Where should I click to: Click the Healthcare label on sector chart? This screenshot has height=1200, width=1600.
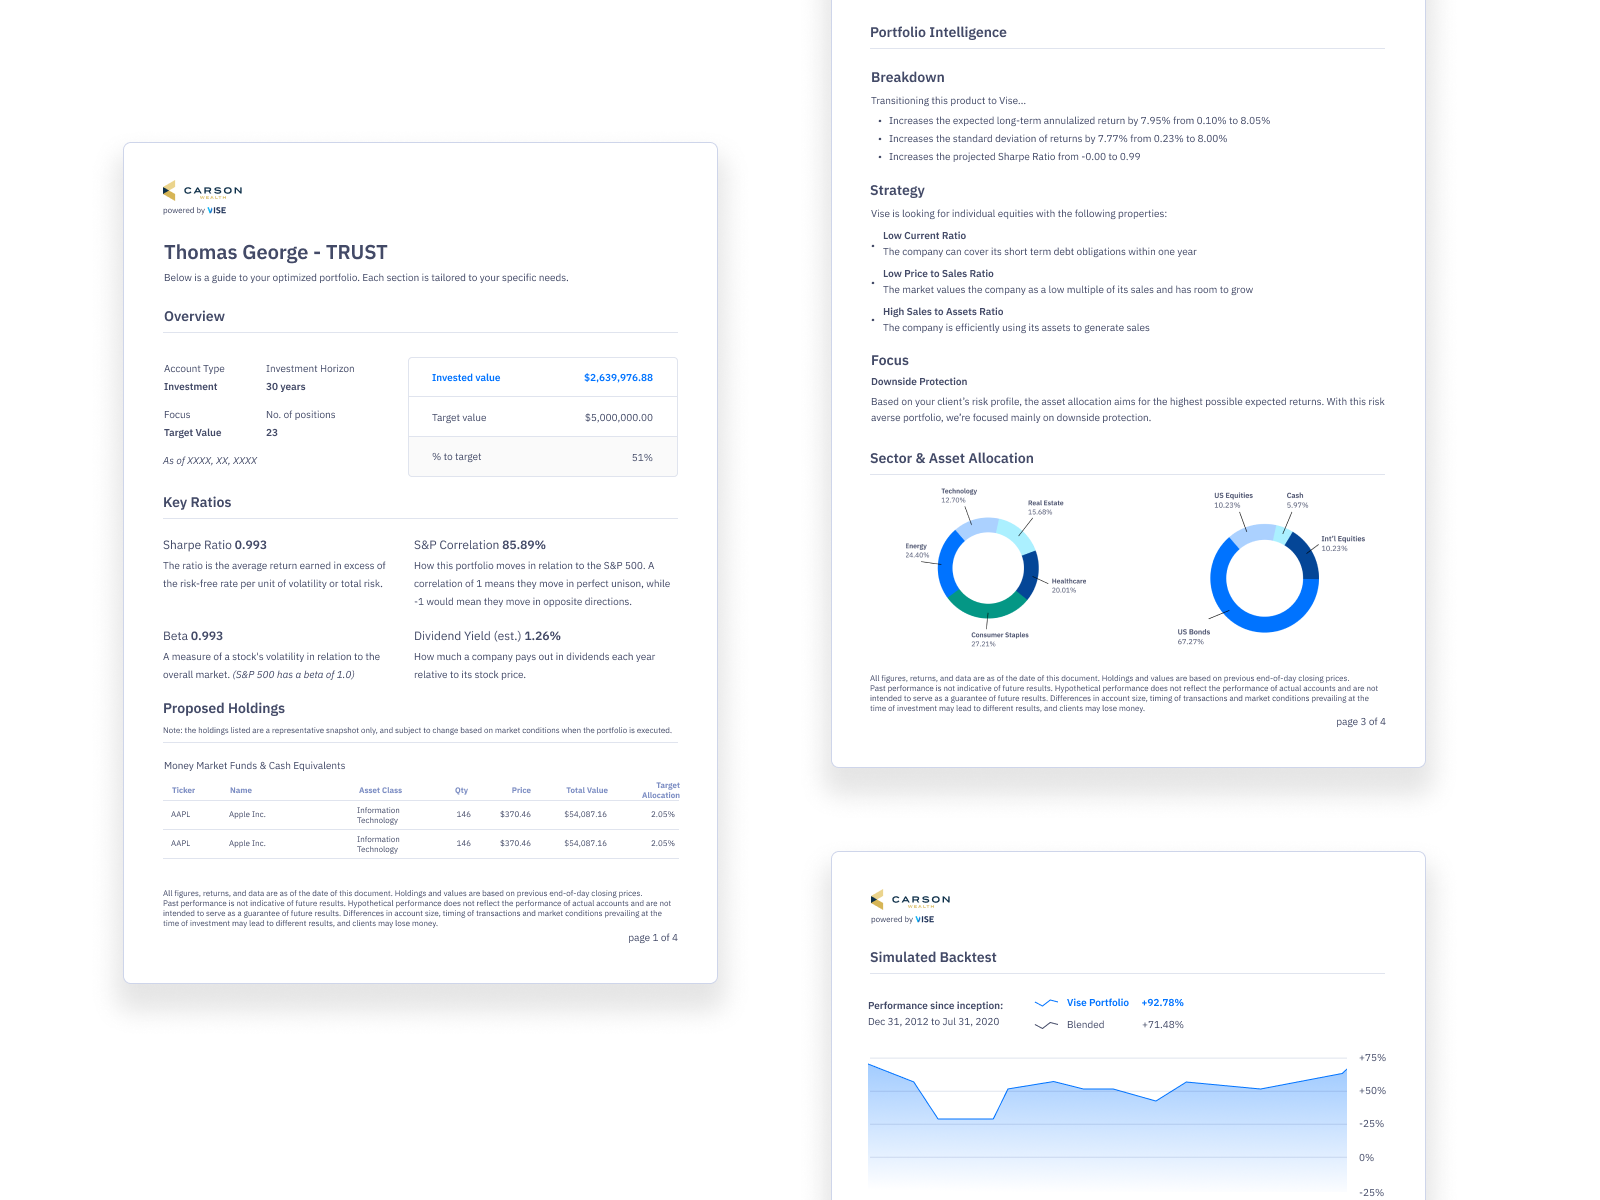coord(1068,581)
